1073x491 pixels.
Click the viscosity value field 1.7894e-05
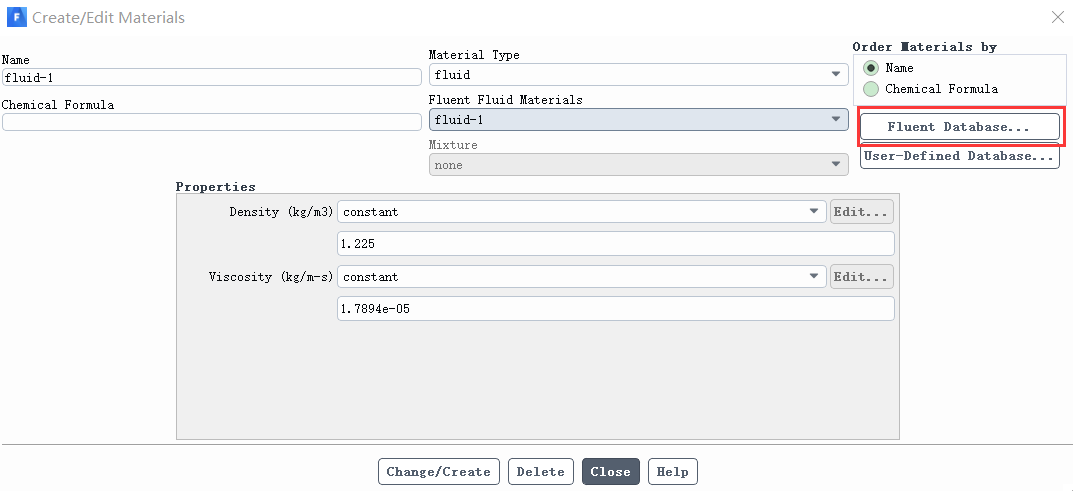(616, 308)
